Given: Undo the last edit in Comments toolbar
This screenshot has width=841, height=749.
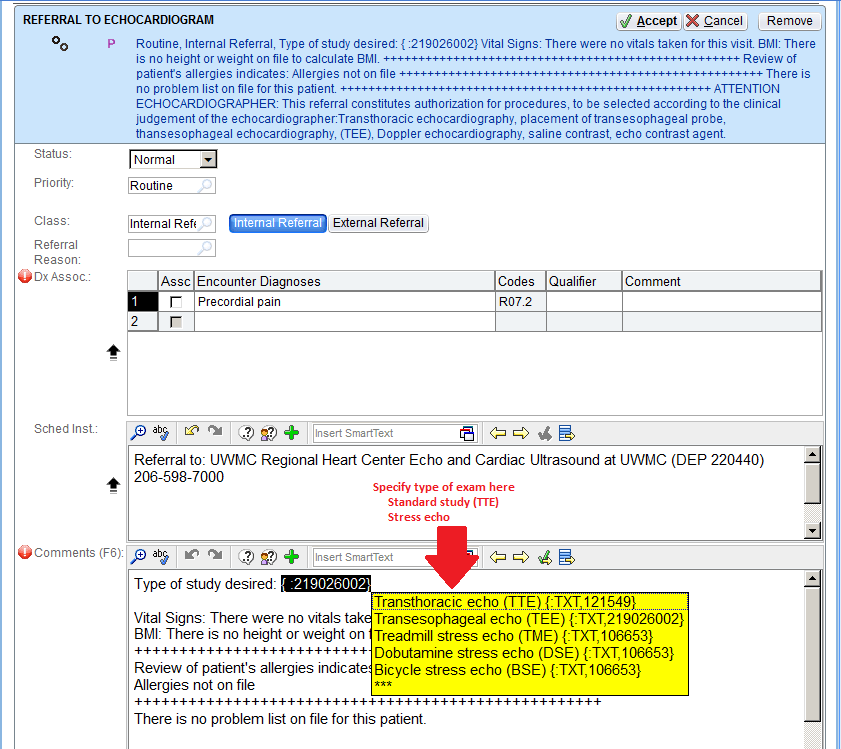Looking at the screenshot, I should point(191,555).
